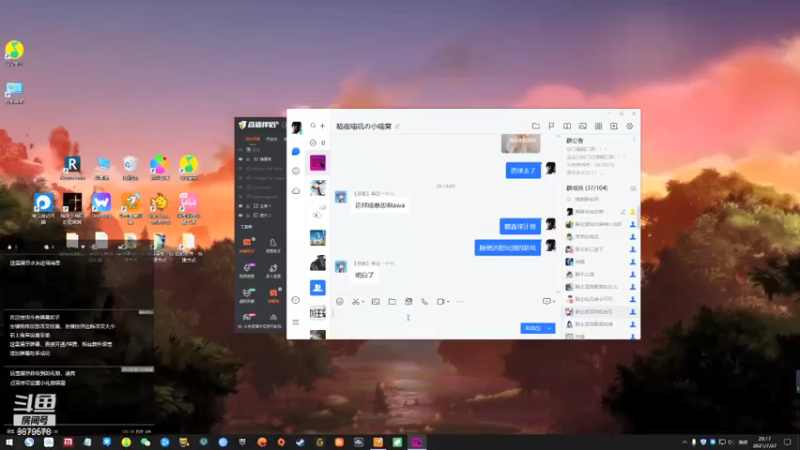The height and width of the screenshot is (450, 800).
Task: Open the notification center icon in the taskbar
Action: [x=787, y=442]
